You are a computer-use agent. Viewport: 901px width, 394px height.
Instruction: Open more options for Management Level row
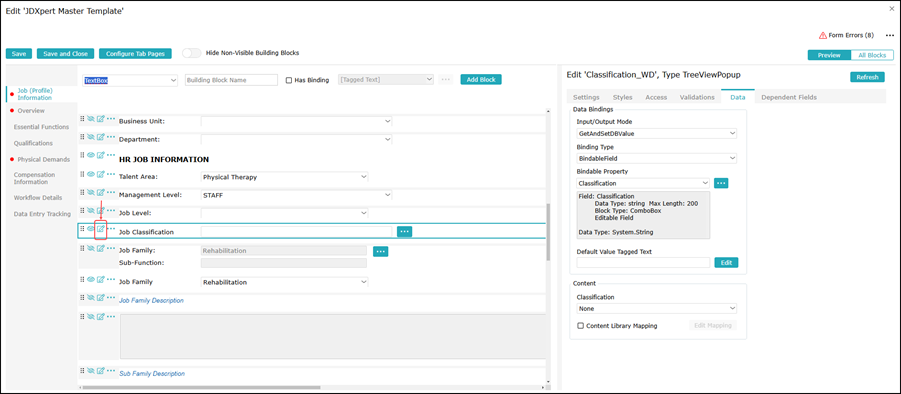111,192
